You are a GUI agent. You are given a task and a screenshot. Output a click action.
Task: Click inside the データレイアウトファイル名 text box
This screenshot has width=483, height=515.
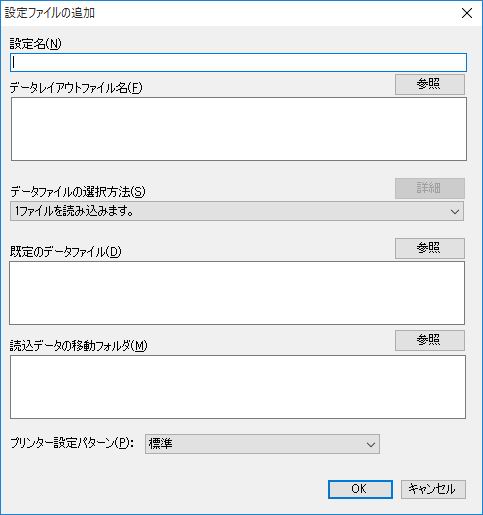click(239, 129)
